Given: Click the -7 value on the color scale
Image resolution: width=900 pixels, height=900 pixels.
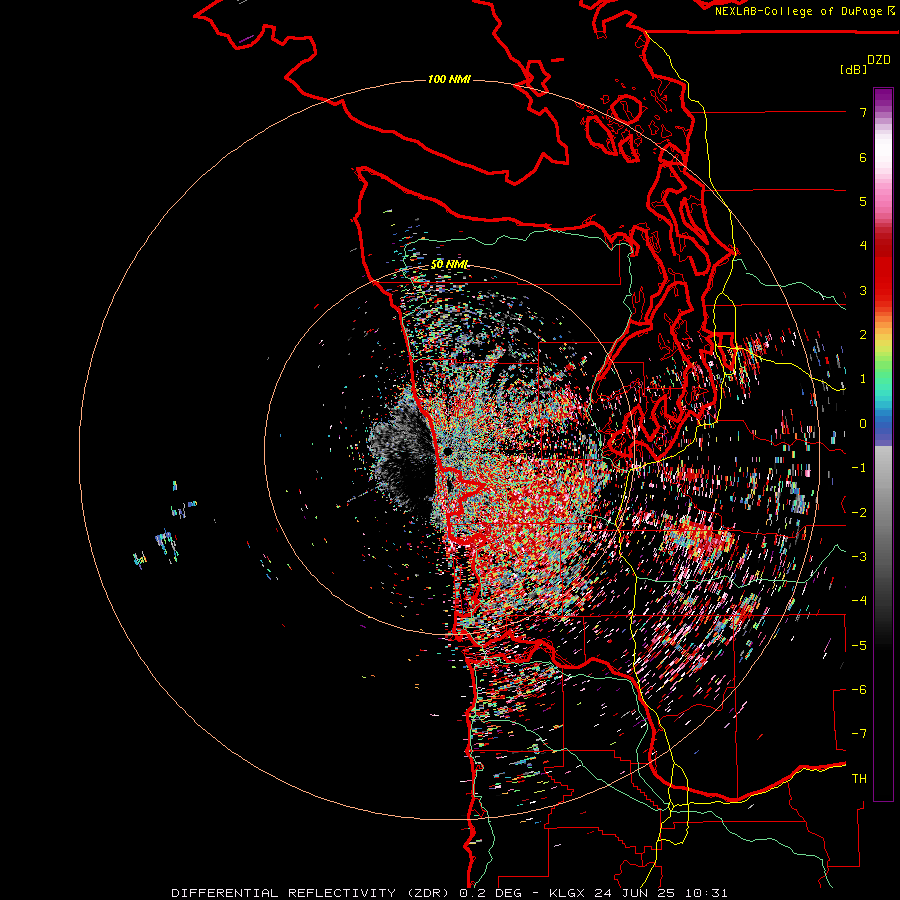Looking at the screenshot, I should (x=859, y=734).
